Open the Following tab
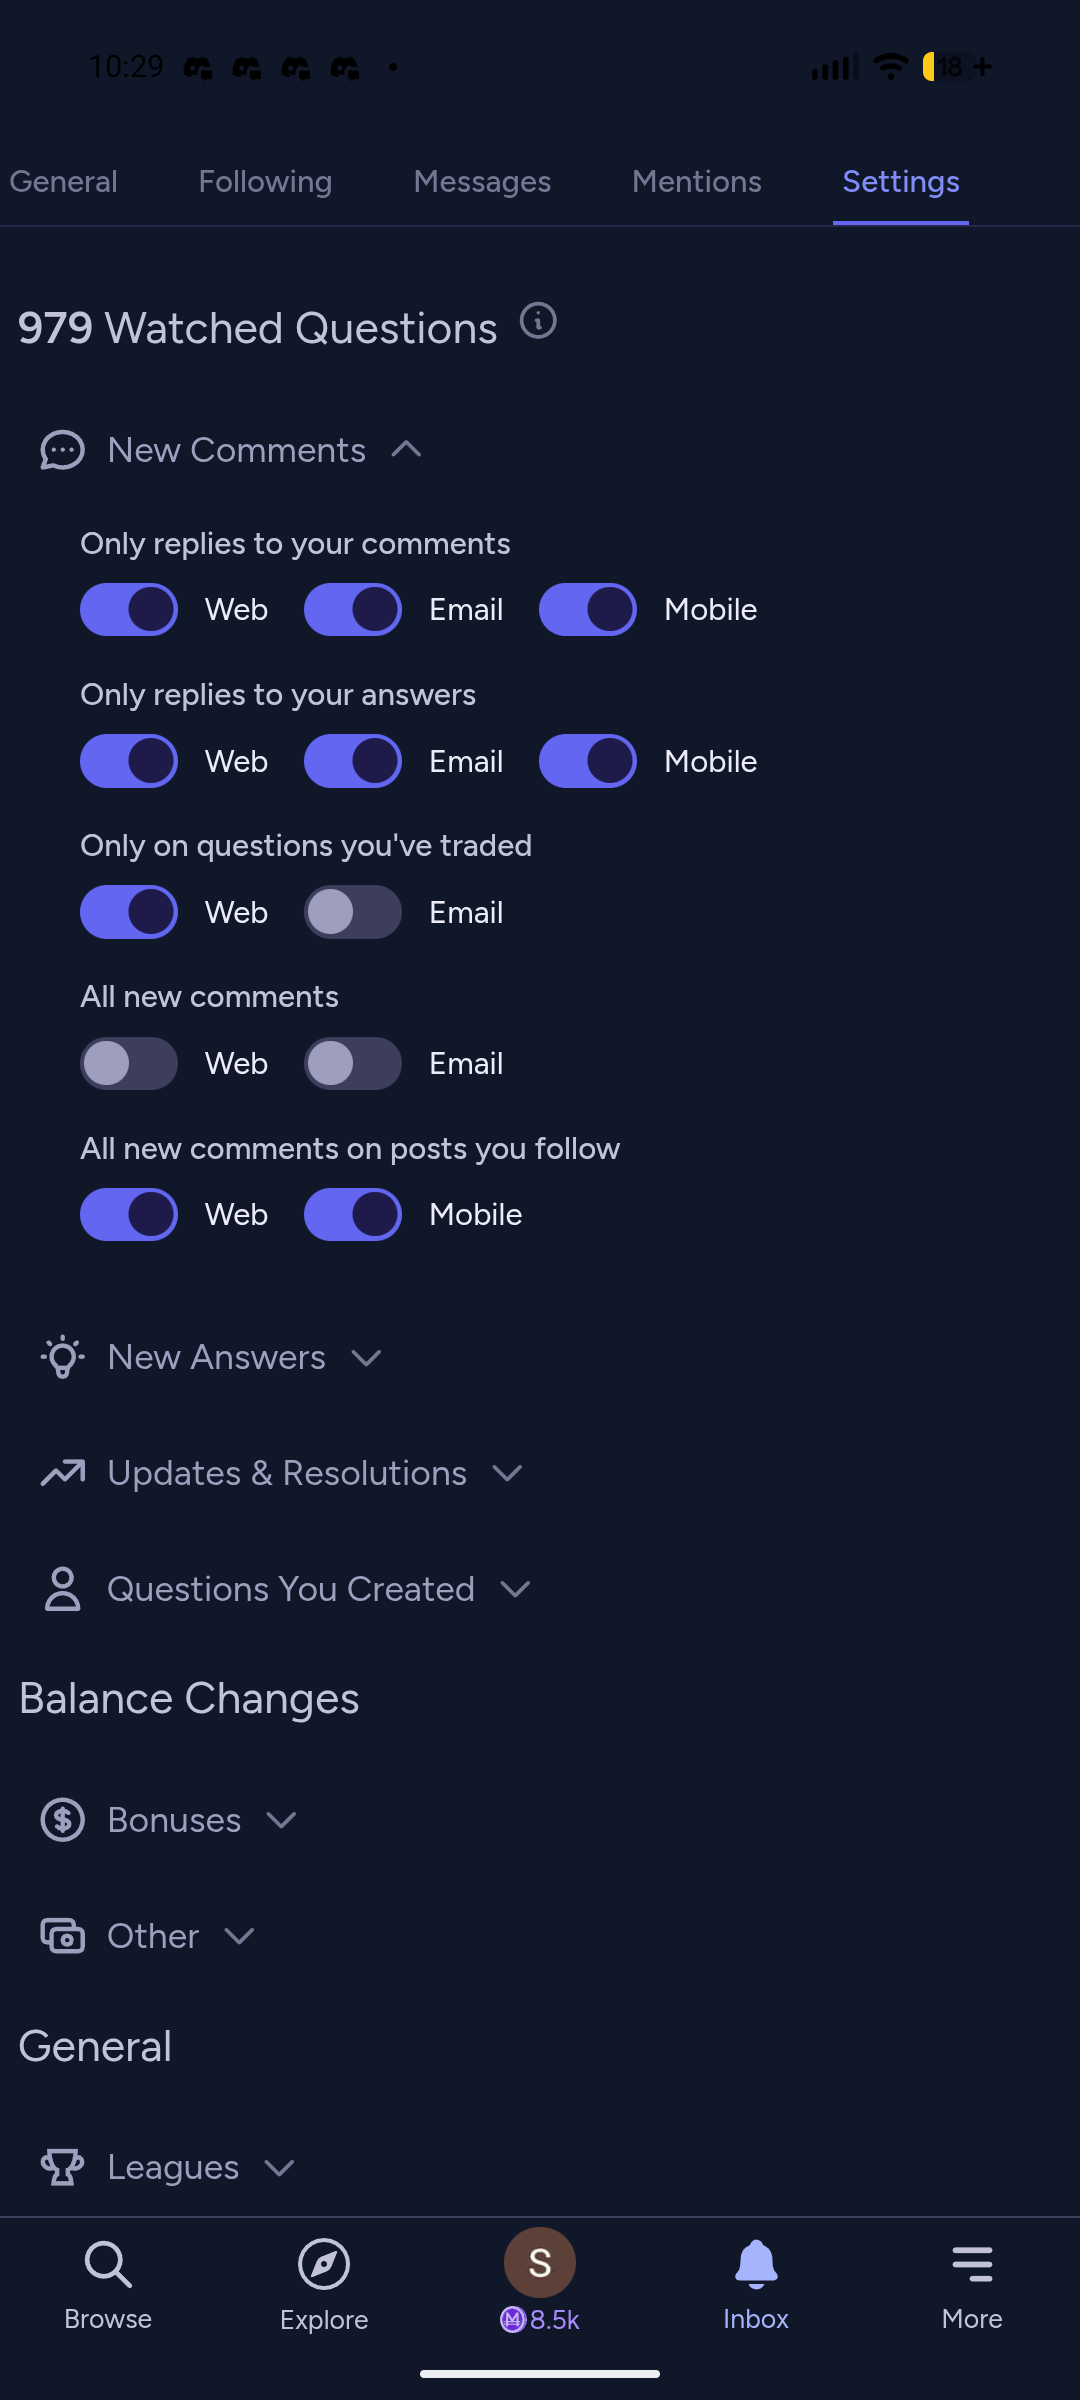 [x=265, y=182]
